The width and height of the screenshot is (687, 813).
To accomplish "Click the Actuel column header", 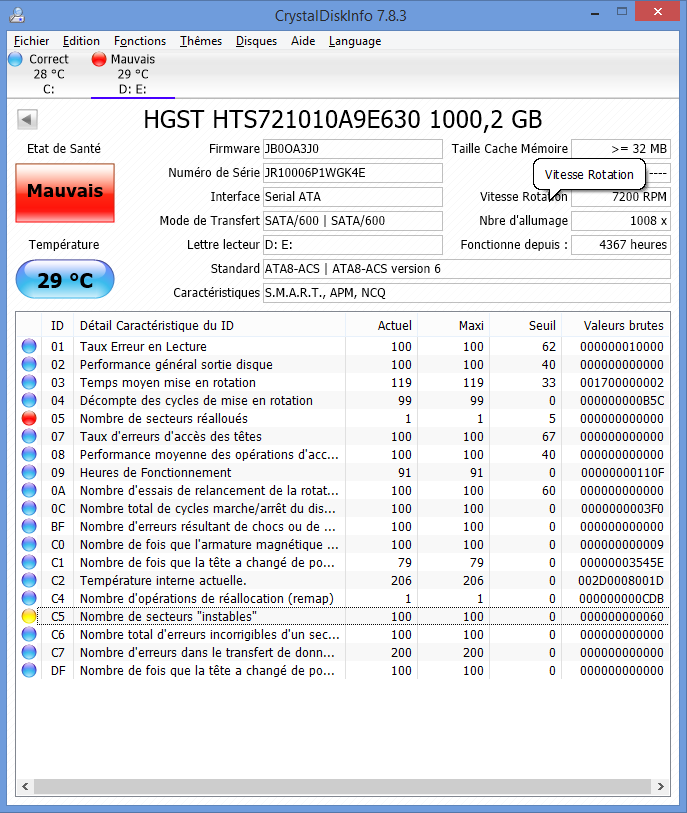I will (382, 326).
